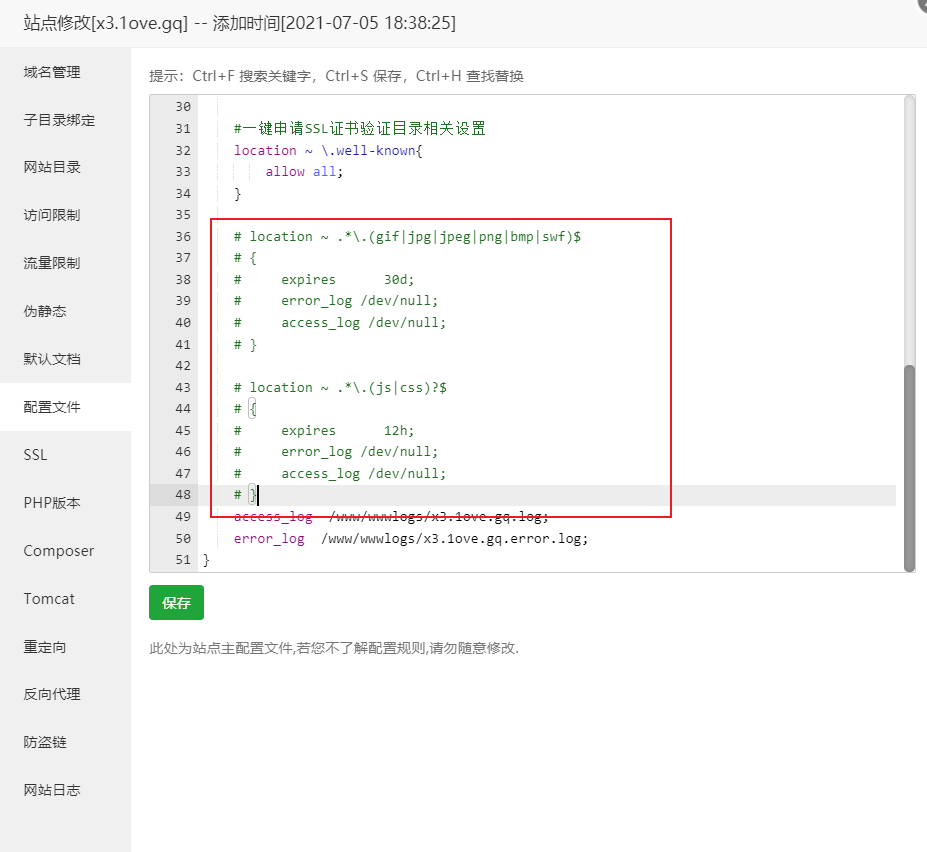Switch to 子目录绑定 section
Viewport: 927px width, 852px height.
click(59, 120)
